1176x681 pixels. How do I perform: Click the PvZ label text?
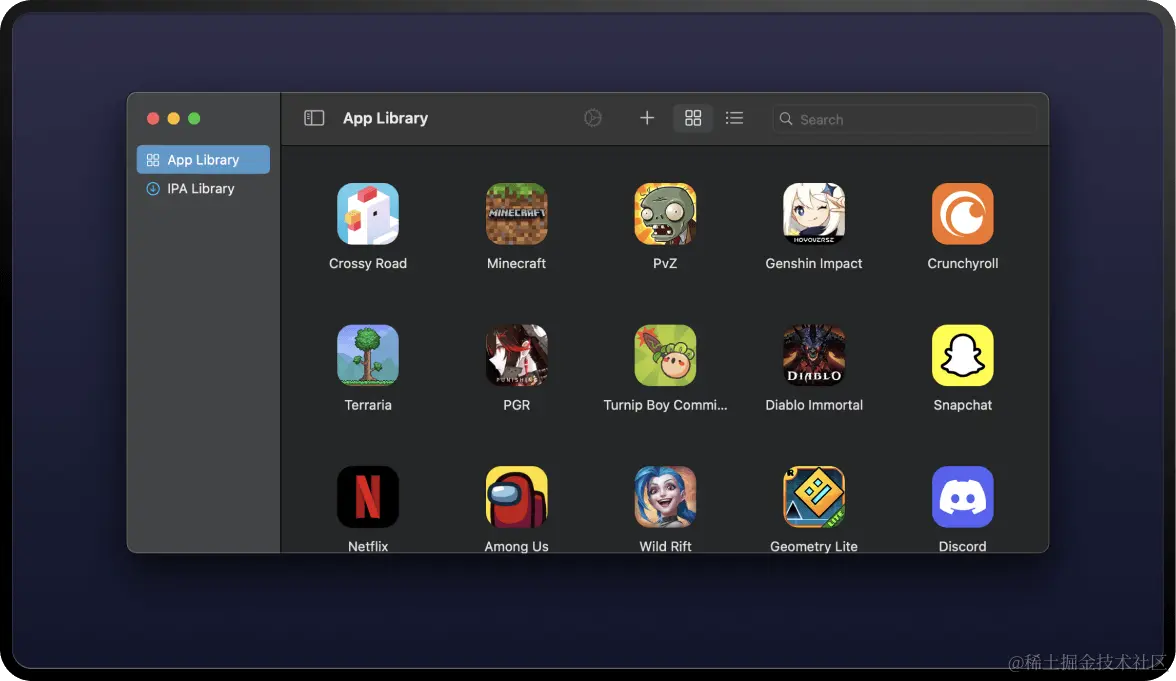(x=665, y=263)
